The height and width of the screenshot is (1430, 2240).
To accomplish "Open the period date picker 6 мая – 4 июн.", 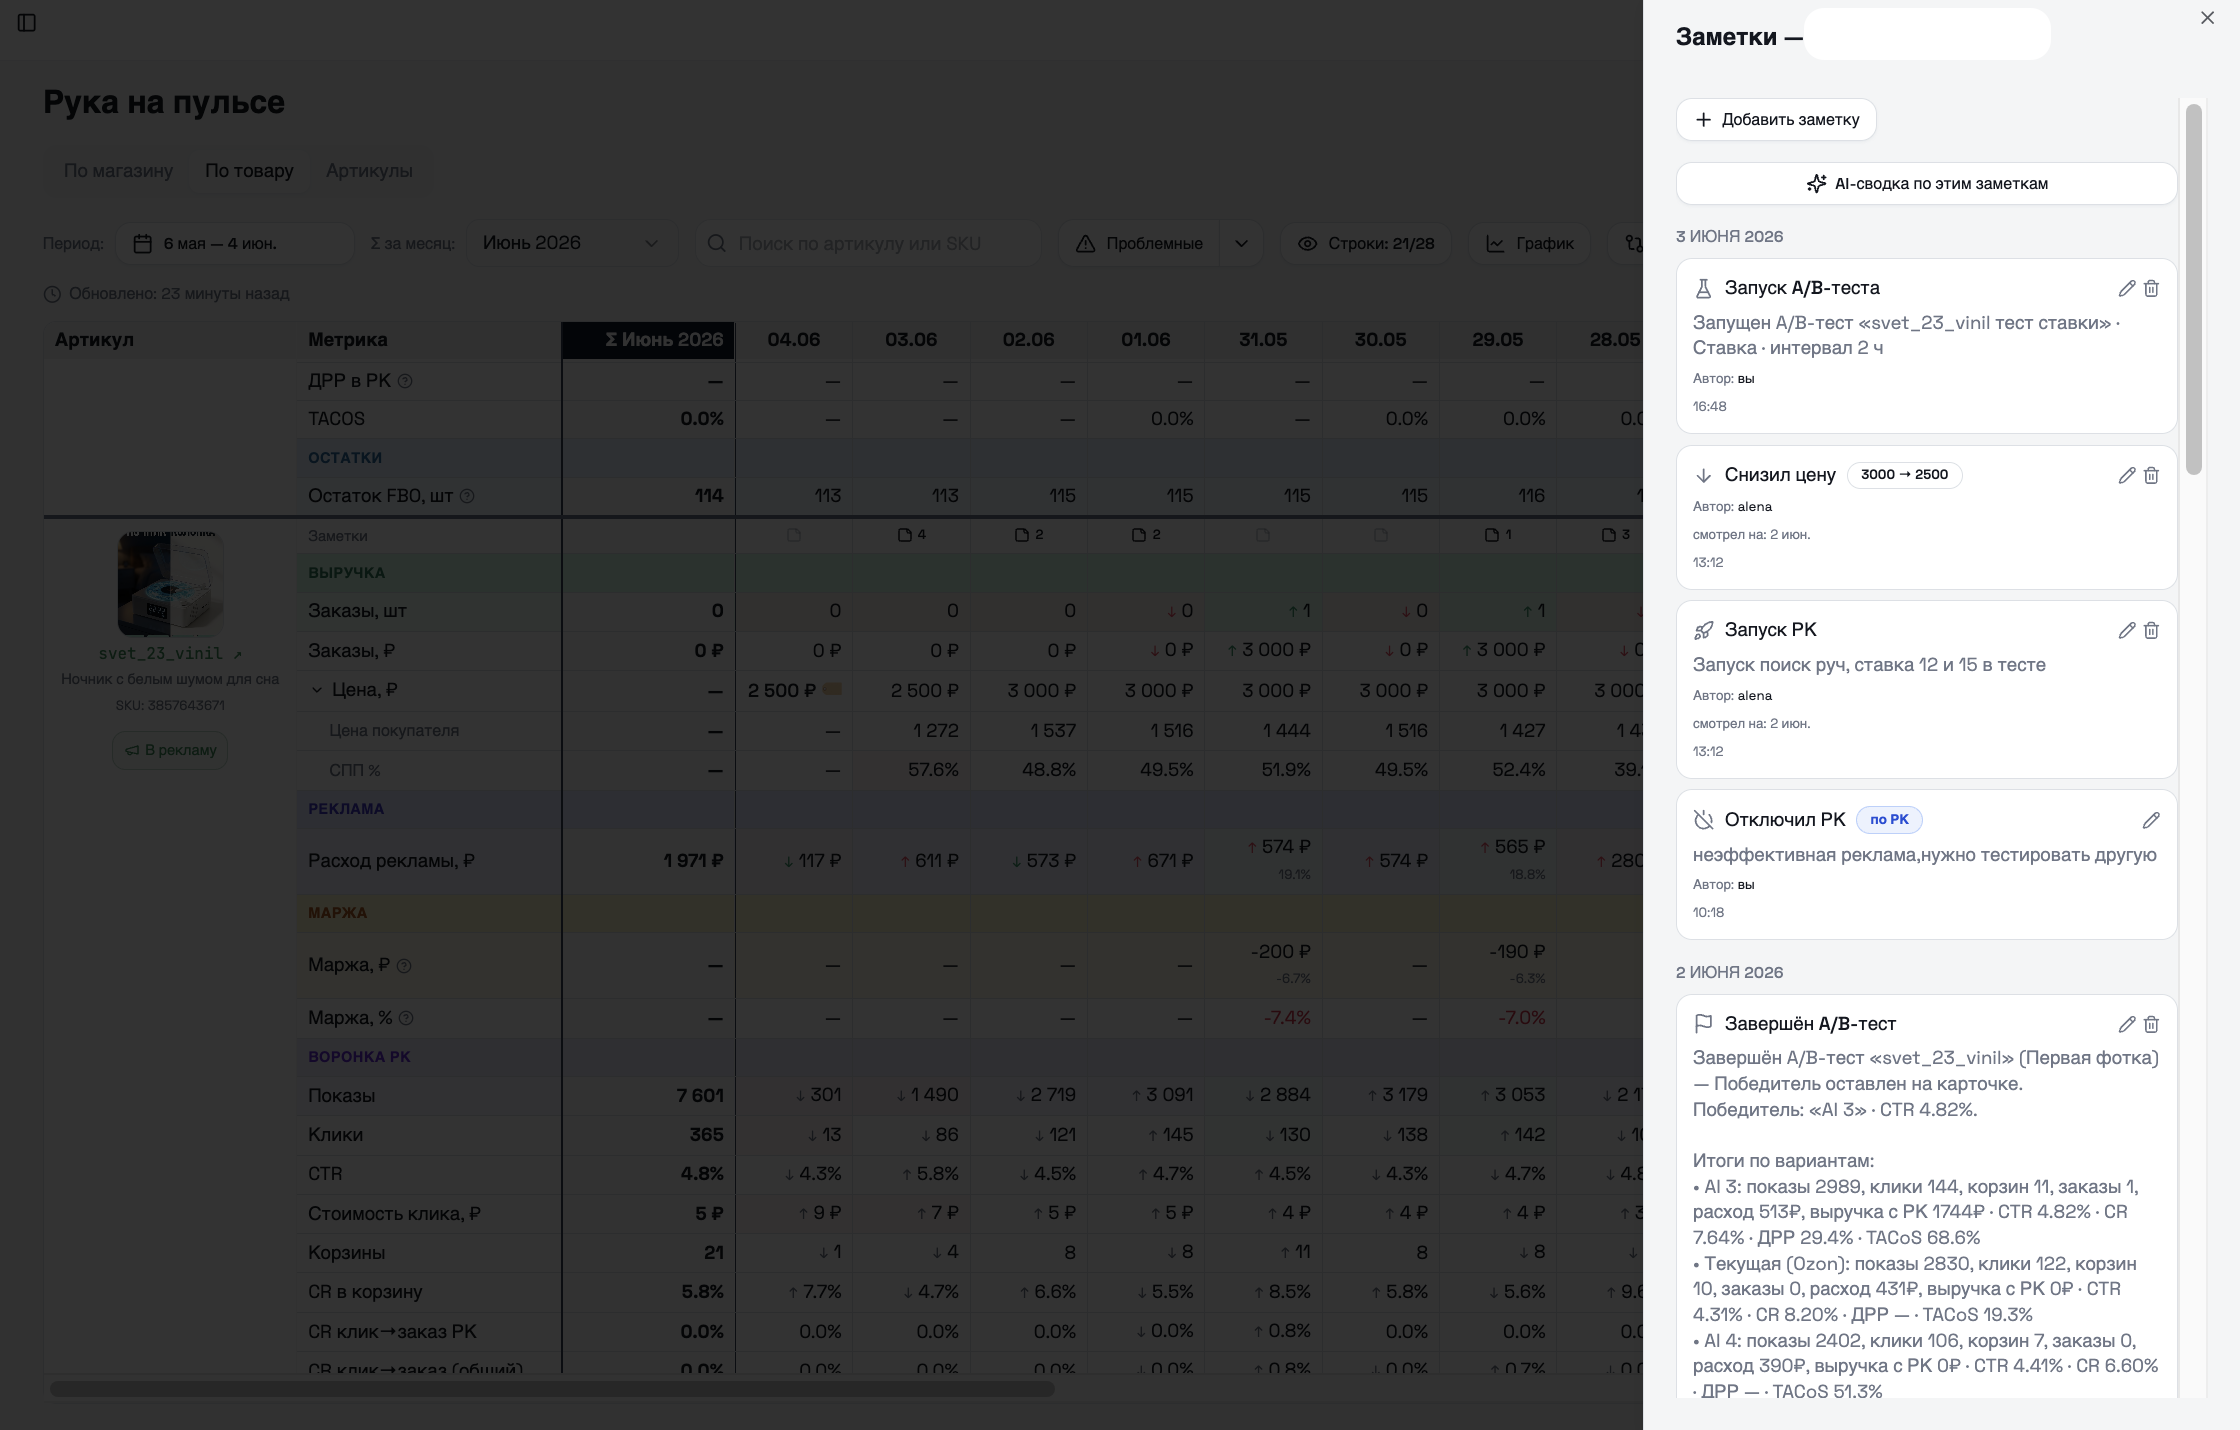I will coord(235,243).
